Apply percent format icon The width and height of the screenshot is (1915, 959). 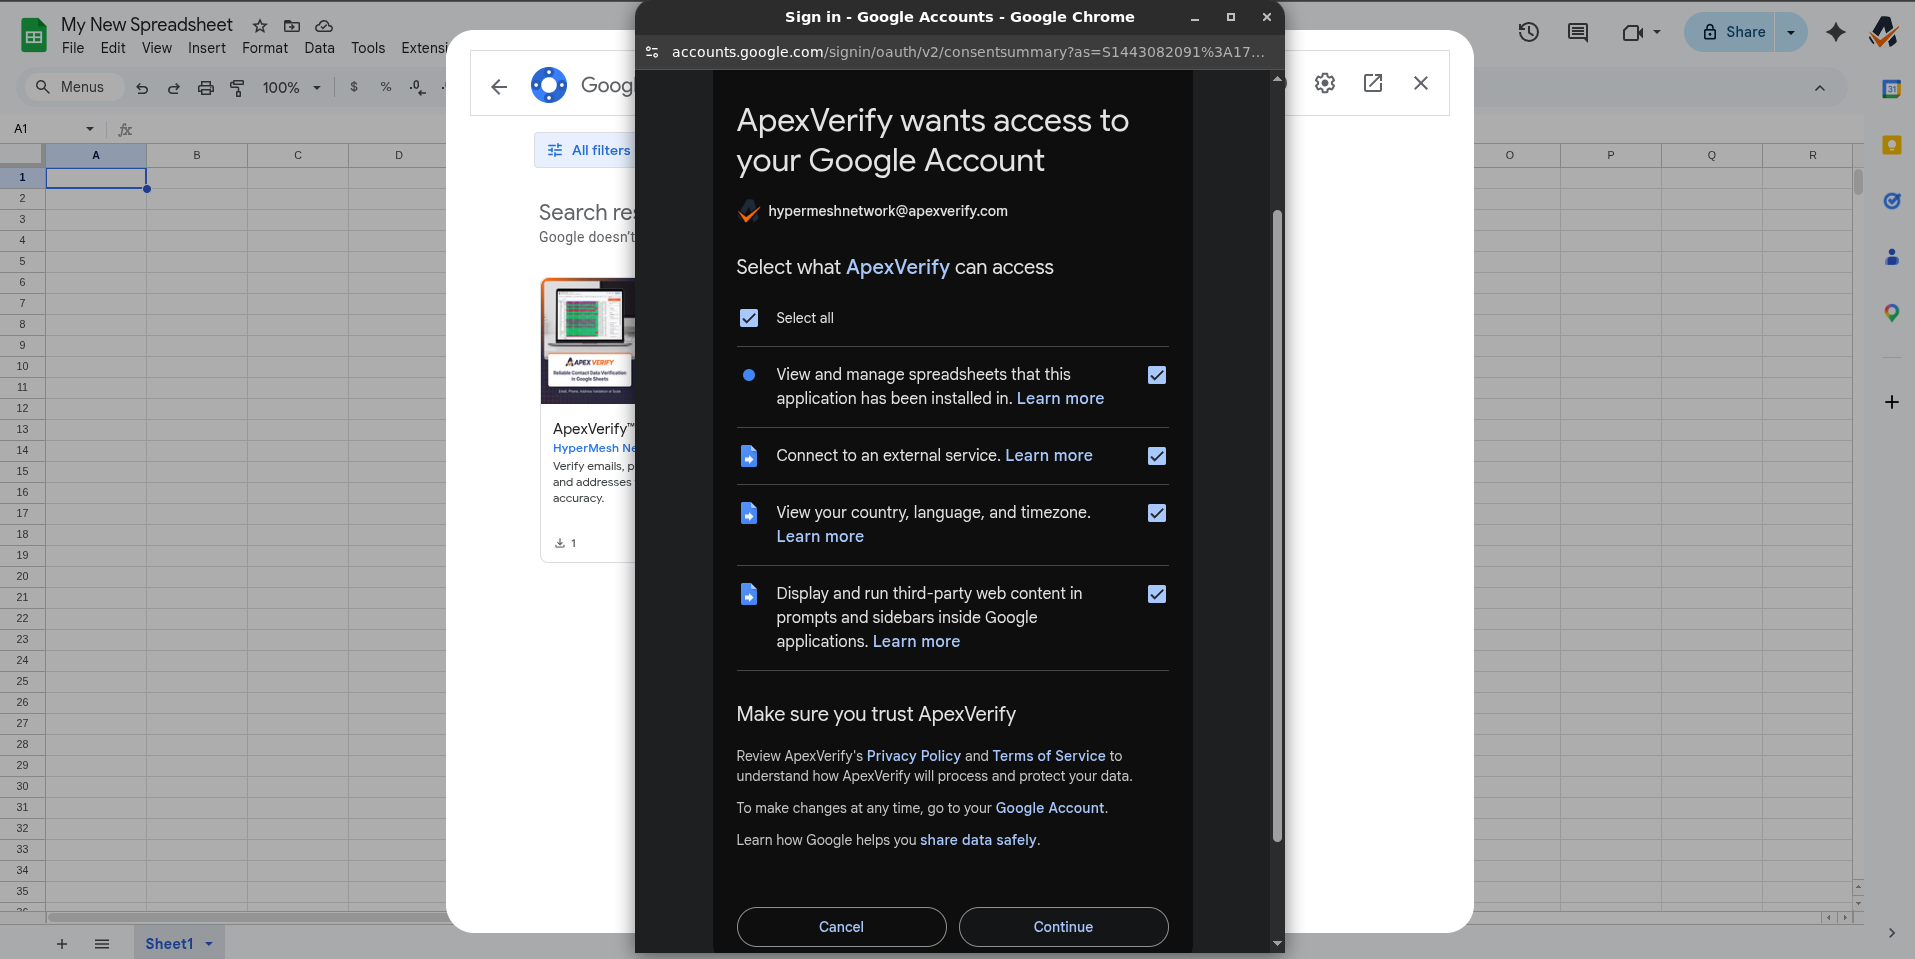coord(386,87)
